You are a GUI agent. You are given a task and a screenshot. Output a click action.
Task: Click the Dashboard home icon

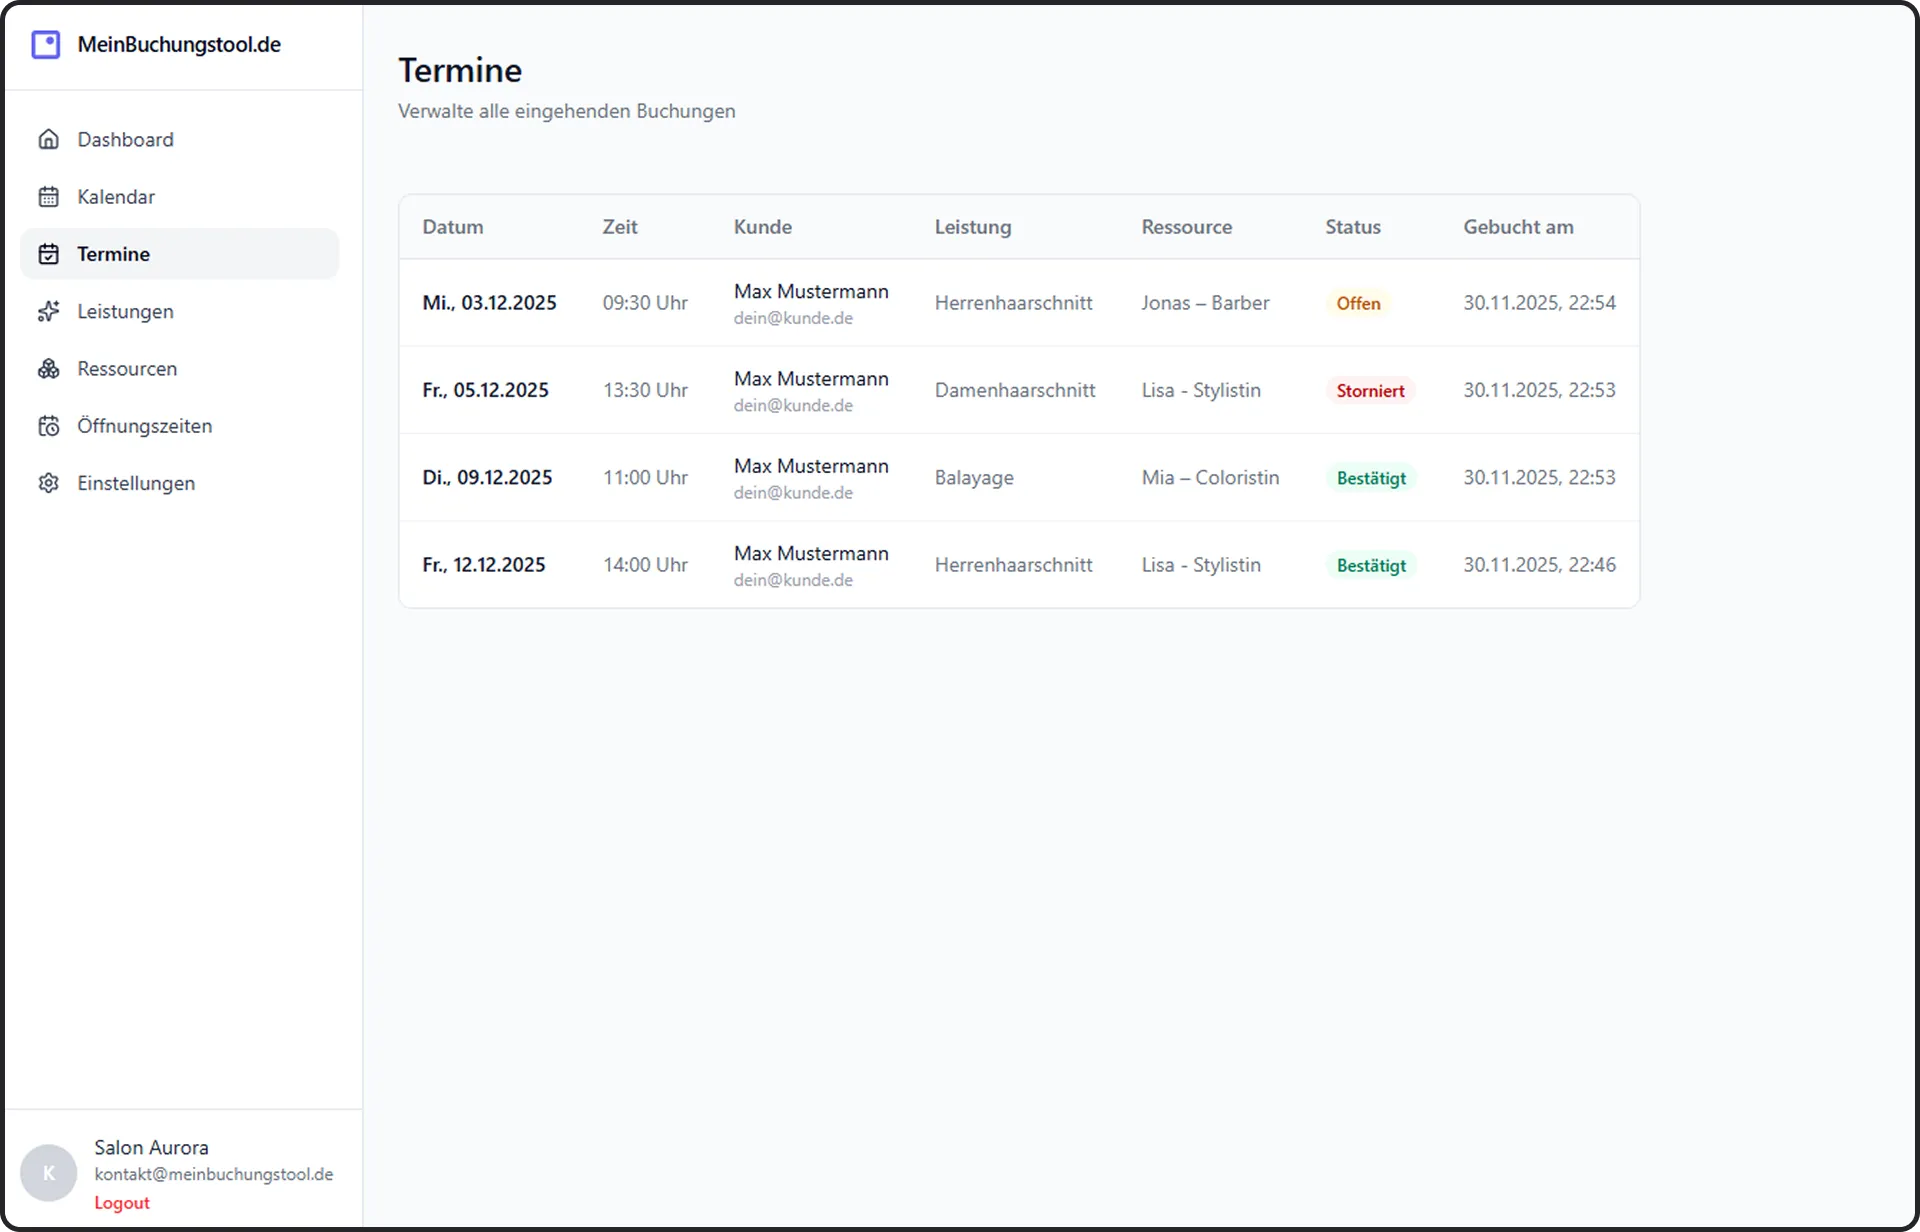(48, 140)
